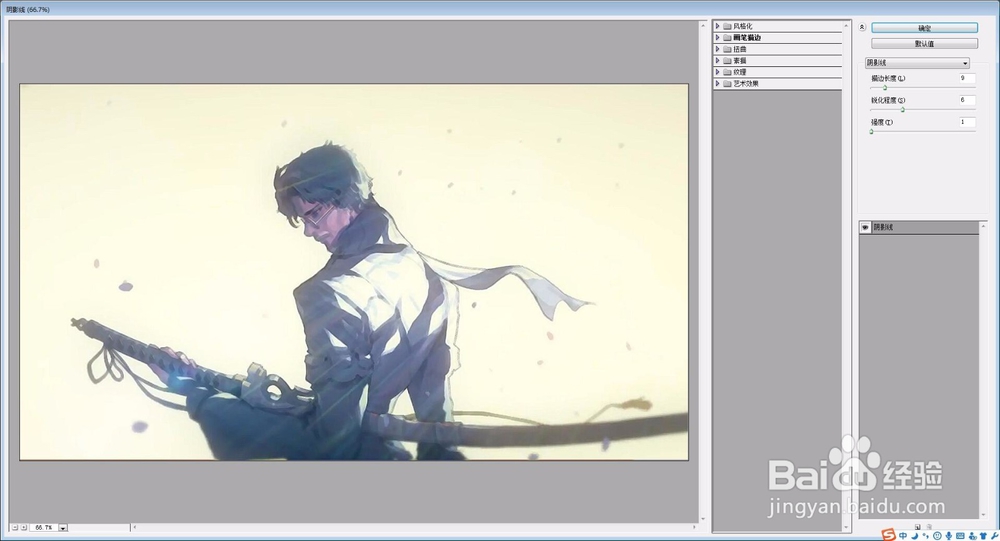Click the shirt skin icon in IME bar
Screen dimensions: 1000x541
[983, 536]
